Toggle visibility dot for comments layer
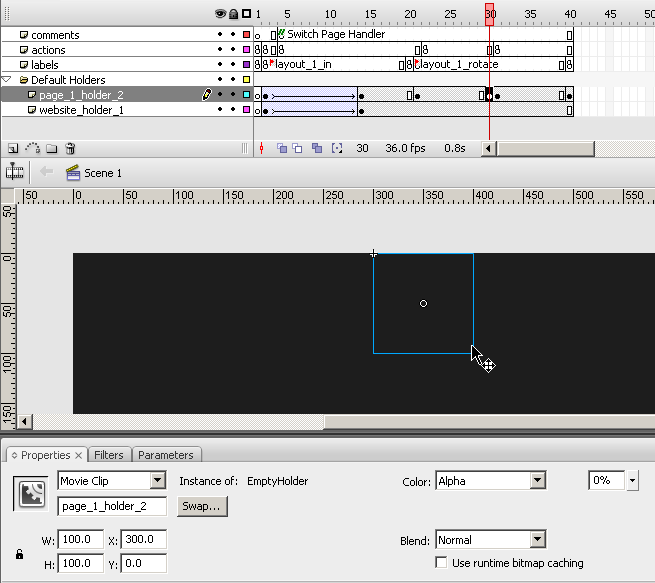This screenshot has width=655, height=583. (220, 35)
